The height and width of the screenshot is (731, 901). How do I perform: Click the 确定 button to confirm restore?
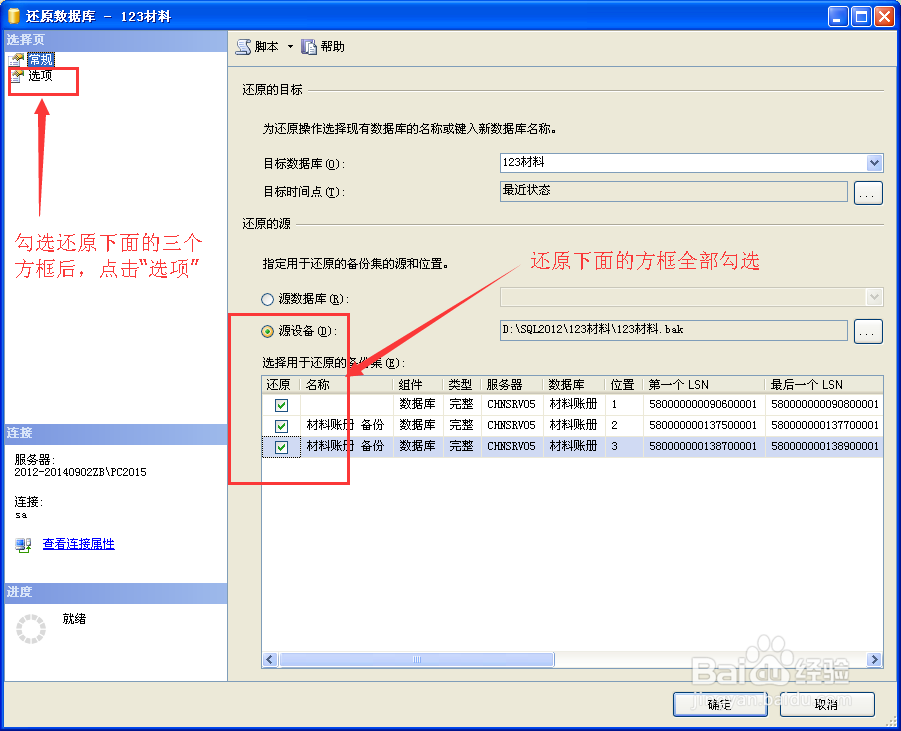pyautogui.click(x=719, y=704)
